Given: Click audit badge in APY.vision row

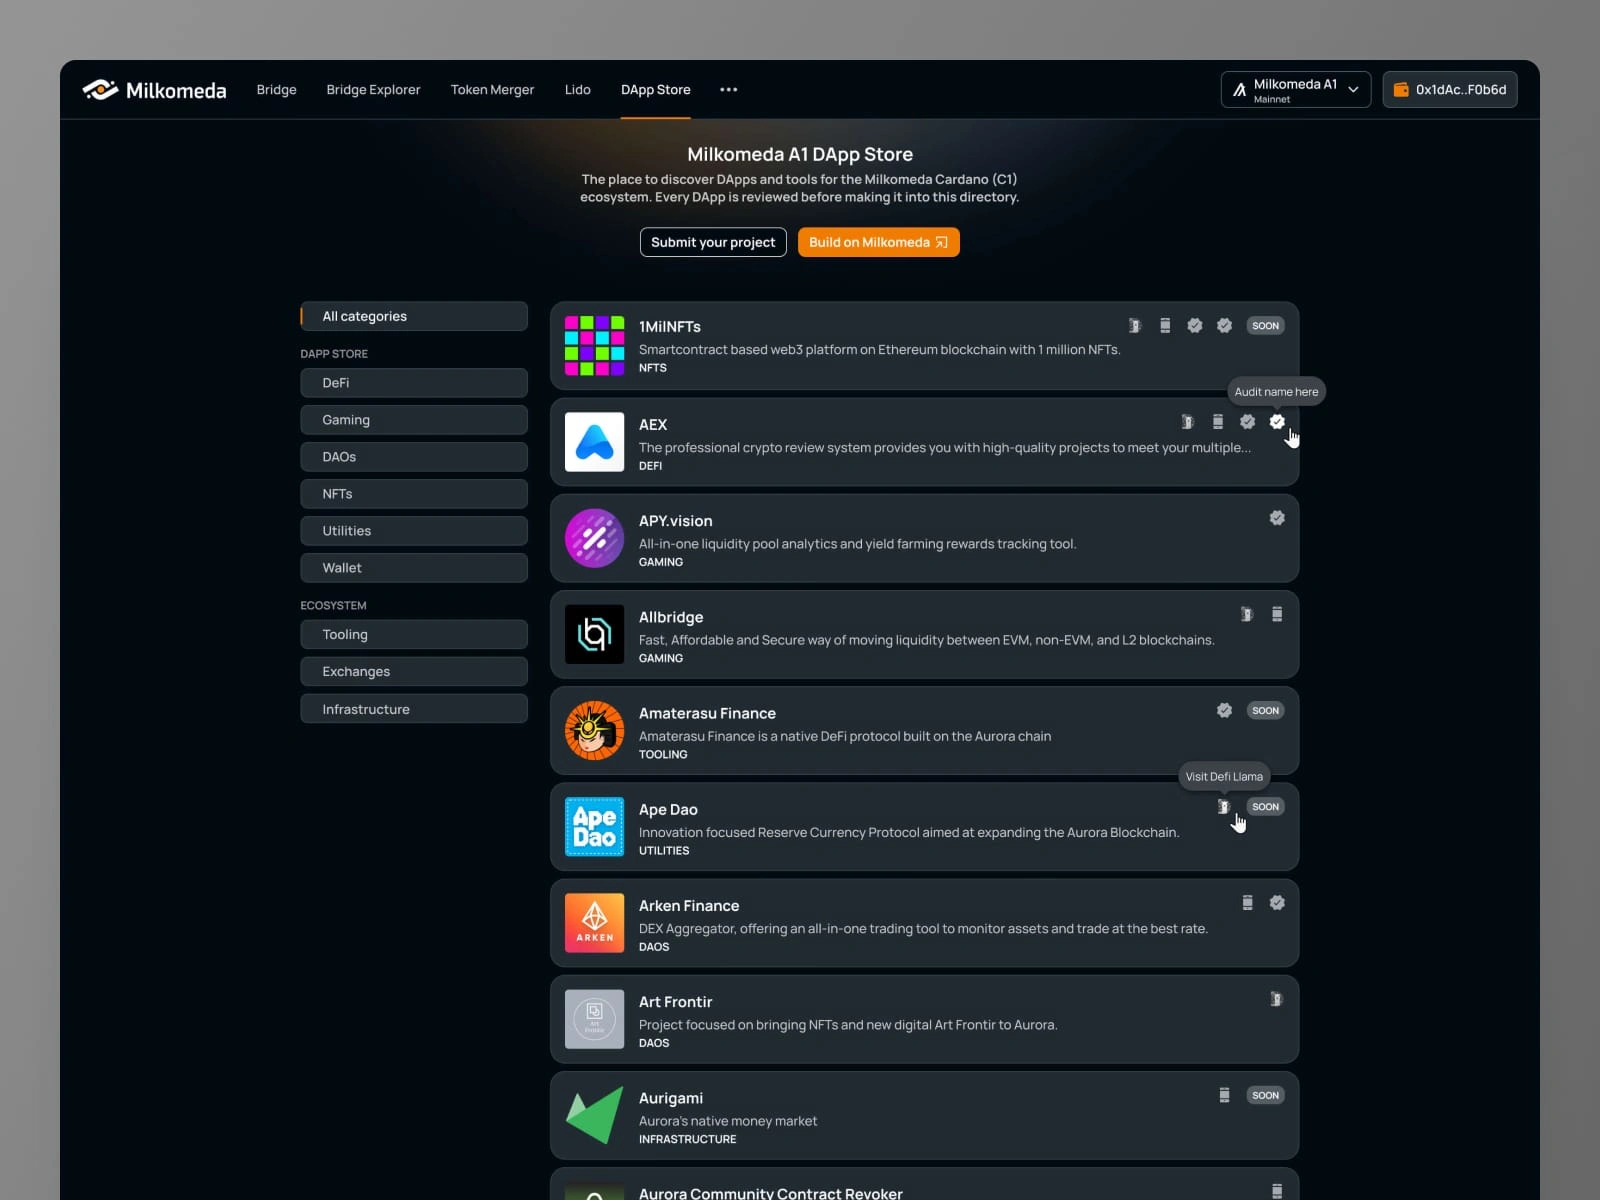Looking at the screenshot, I should 1277,518.
